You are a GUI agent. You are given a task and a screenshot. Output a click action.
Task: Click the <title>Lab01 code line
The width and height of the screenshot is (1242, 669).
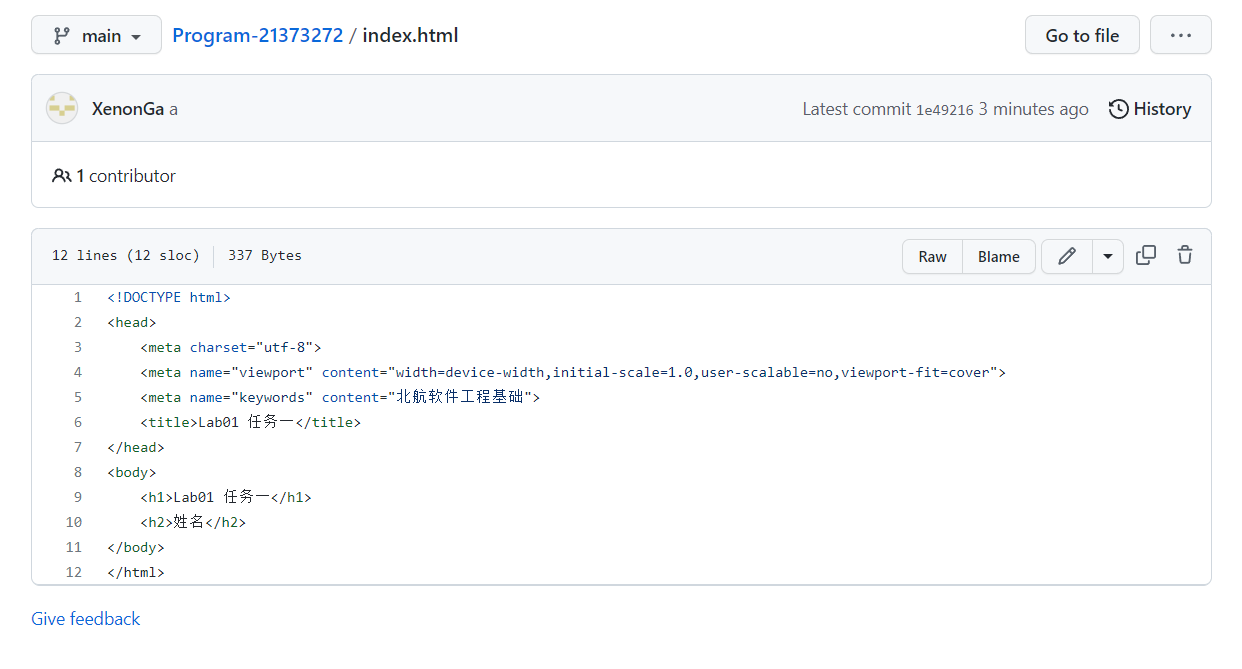click(250, 422)
